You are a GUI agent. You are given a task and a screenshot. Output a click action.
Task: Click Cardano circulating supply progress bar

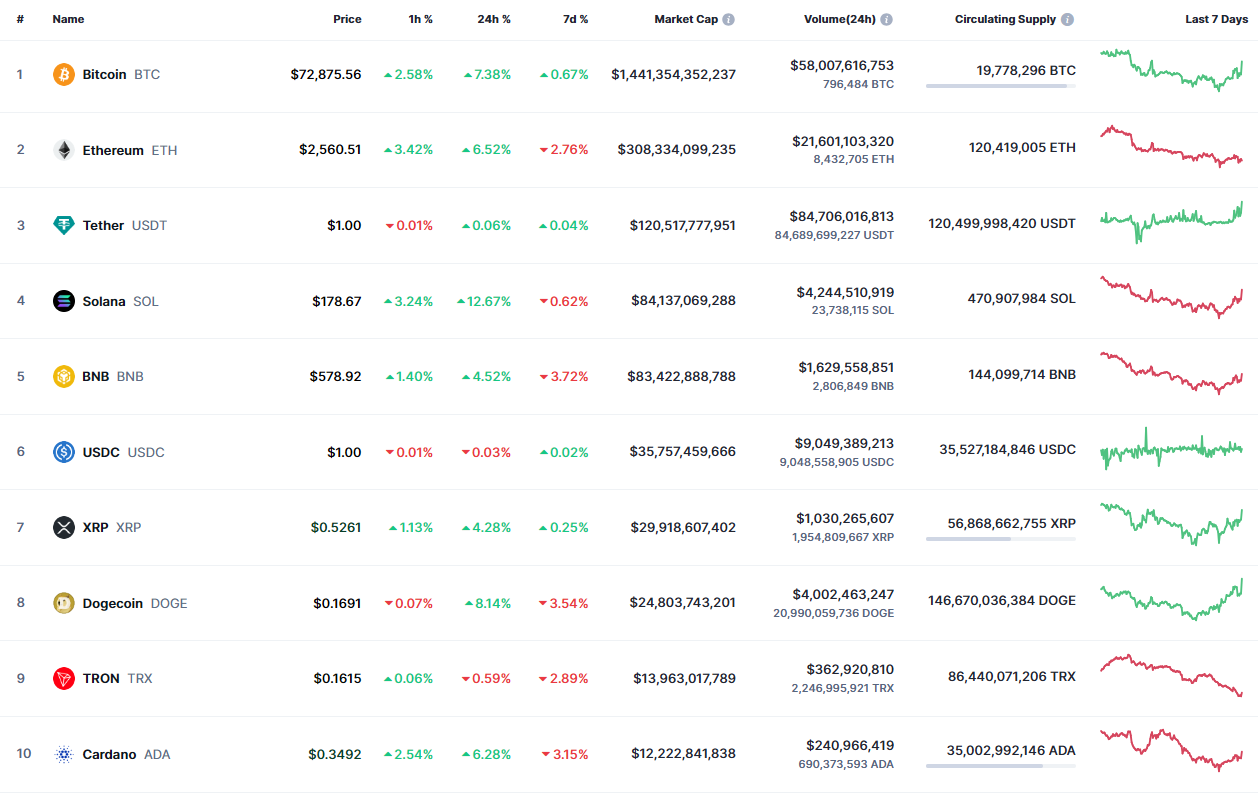coord(1001,766)
